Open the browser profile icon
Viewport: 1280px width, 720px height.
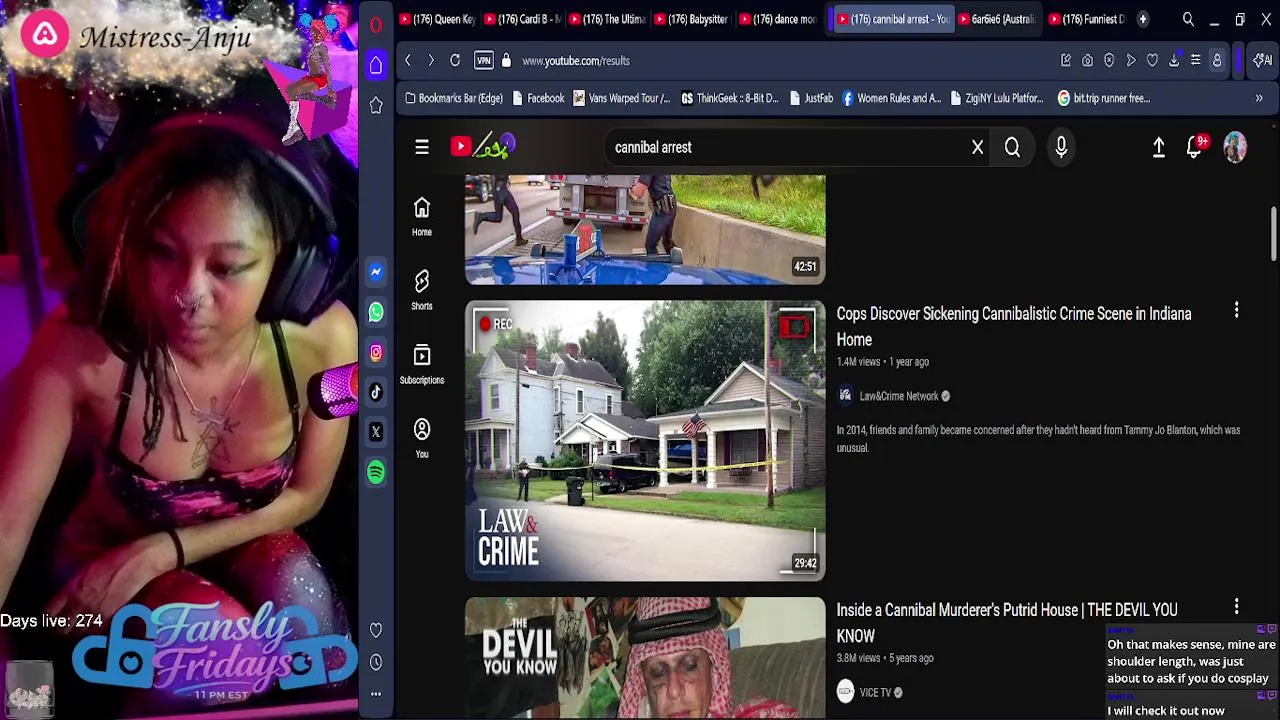[x=1217, y=61]
